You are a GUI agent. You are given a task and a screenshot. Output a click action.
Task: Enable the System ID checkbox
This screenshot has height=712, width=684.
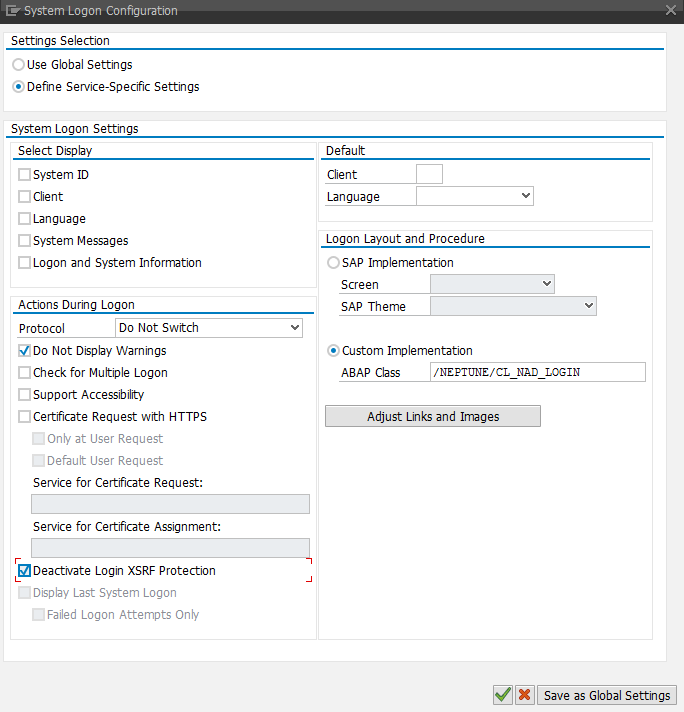click(x=25, y=175)
